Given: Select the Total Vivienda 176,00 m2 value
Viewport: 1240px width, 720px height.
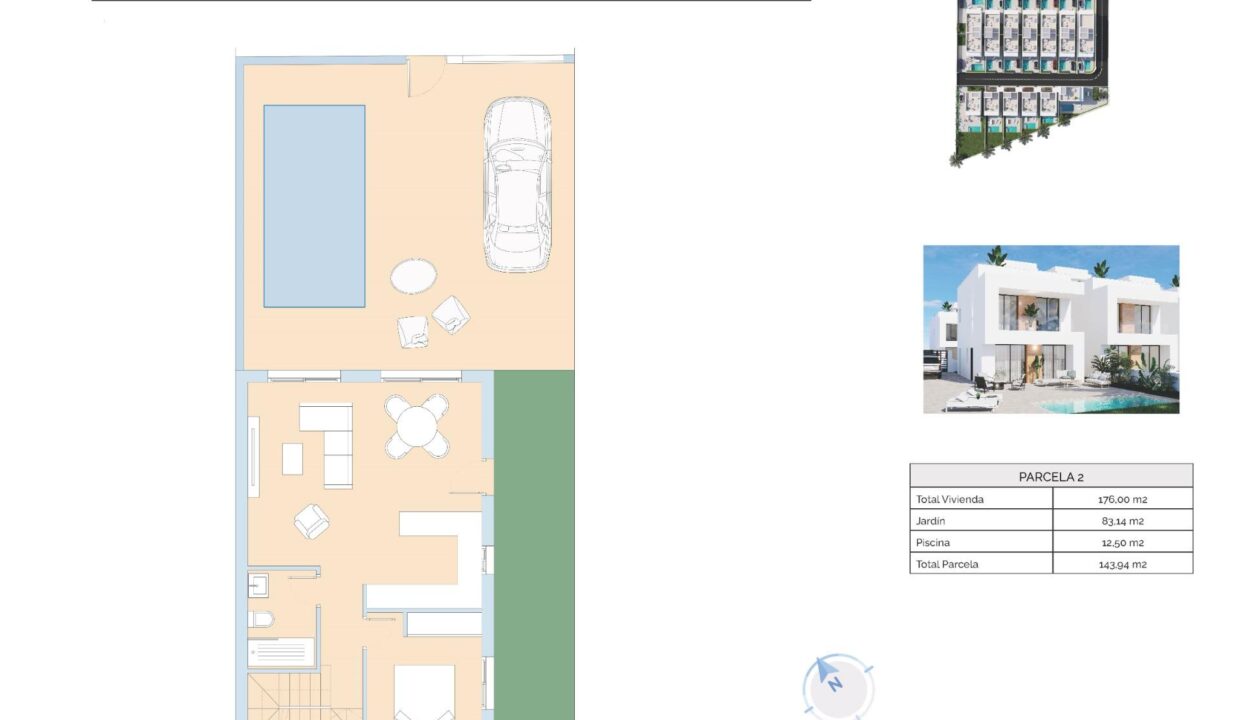Looking at the screenshot, I should [x=1123, y=499].
